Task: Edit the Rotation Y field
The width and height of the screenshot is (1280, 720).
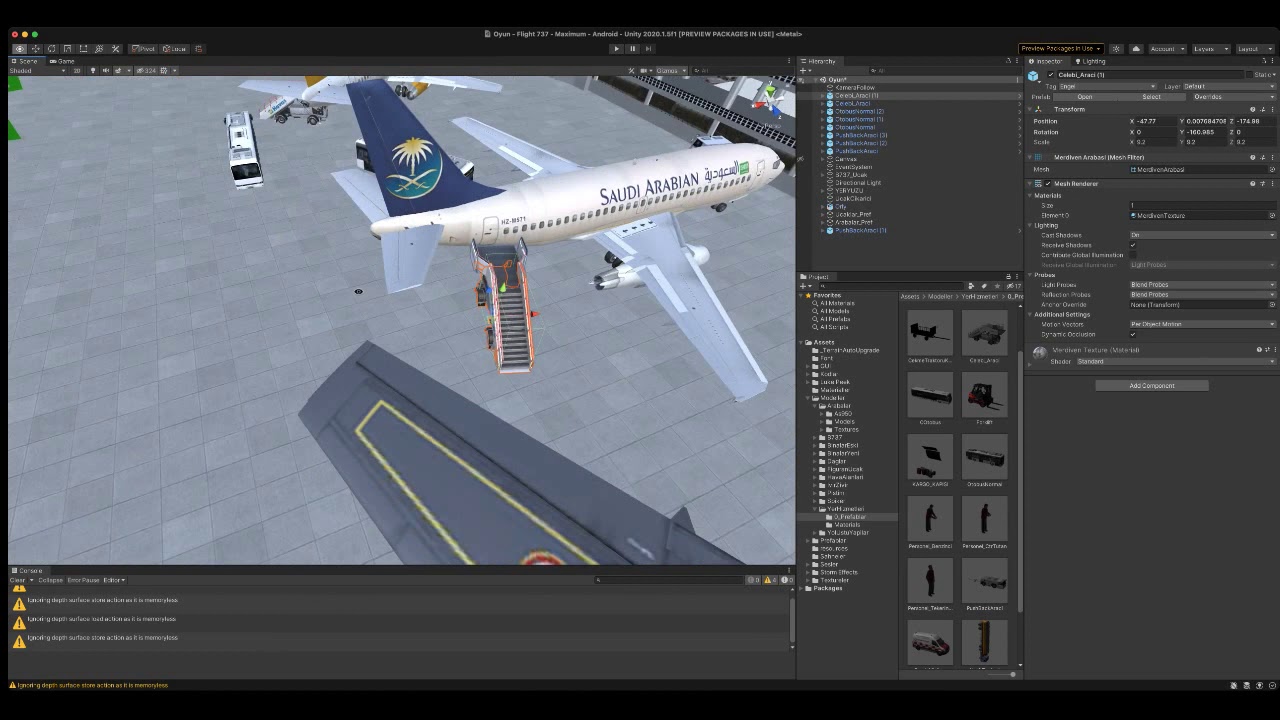Action: (x=1205, y=132)
